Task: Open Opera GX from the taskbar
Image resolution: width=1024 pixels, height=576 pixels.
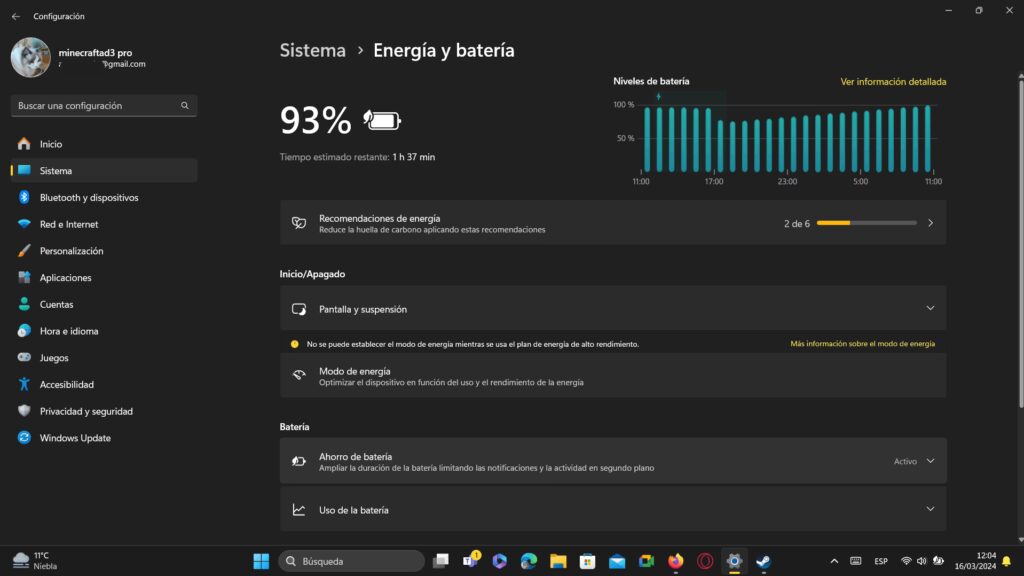Action: 705,561
